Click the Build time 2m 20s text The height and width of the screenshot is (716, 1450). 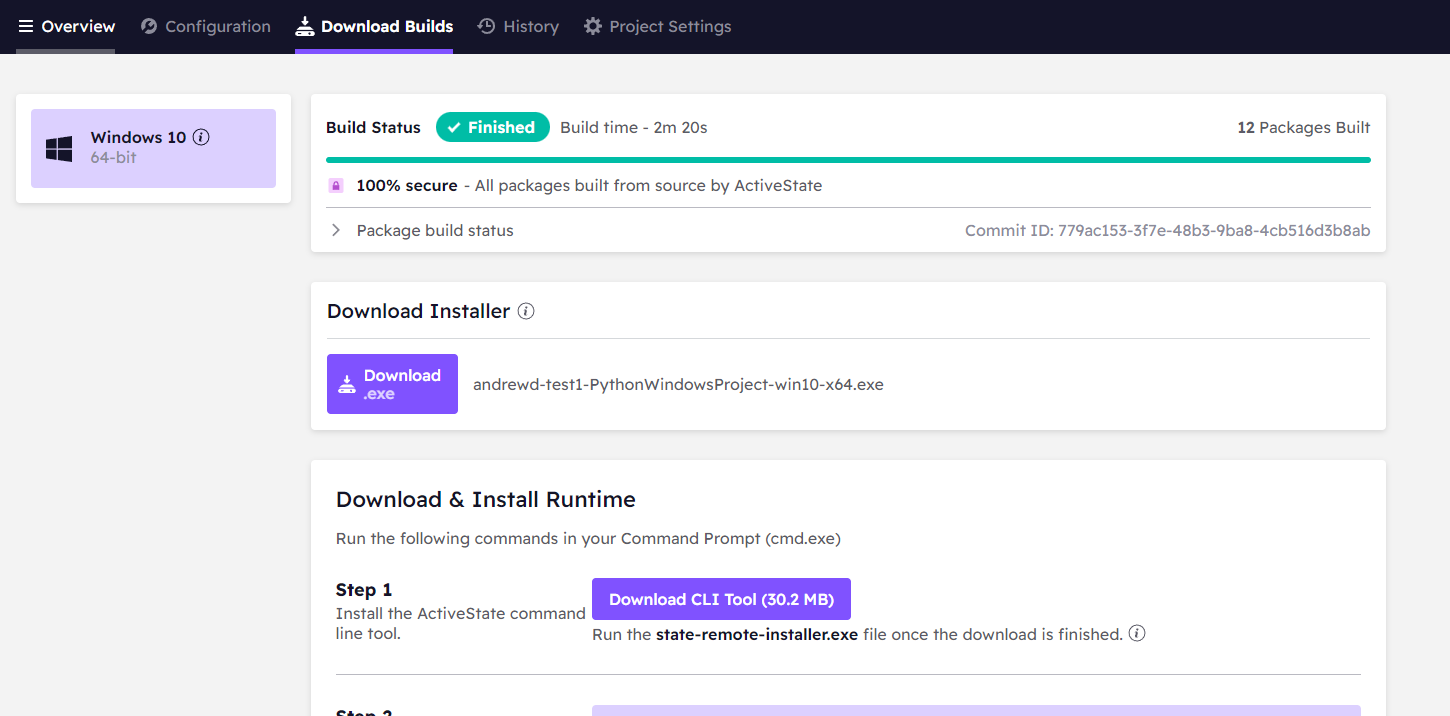pyautogui.click(x=633, y=128)
